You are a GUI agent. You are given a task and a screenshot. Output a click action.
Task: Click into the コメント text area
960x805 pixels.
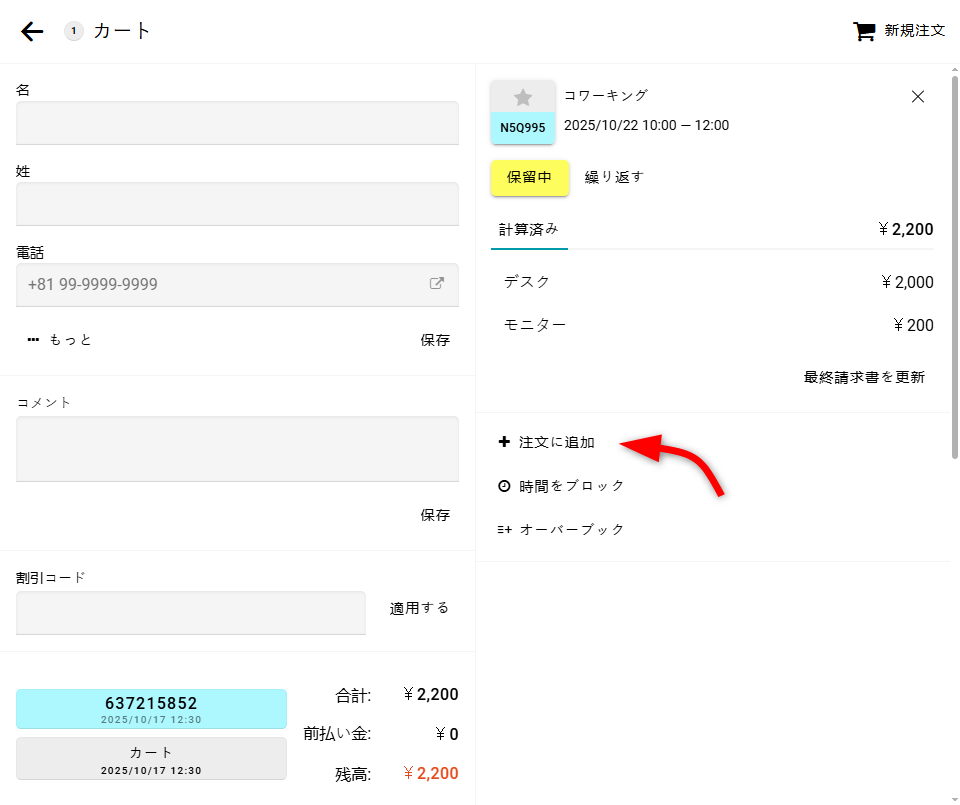point(237,449)
